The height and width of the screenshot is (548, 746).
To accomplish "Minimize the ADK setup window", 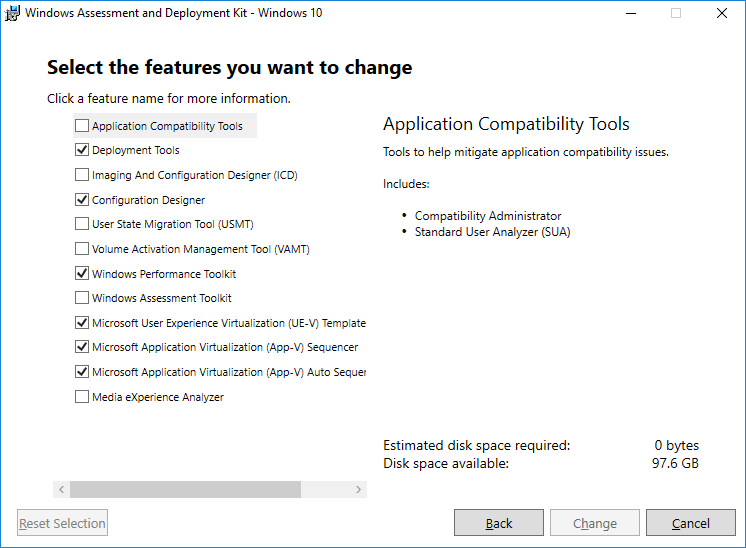I will pyautogui.click(x=631, y=13).
